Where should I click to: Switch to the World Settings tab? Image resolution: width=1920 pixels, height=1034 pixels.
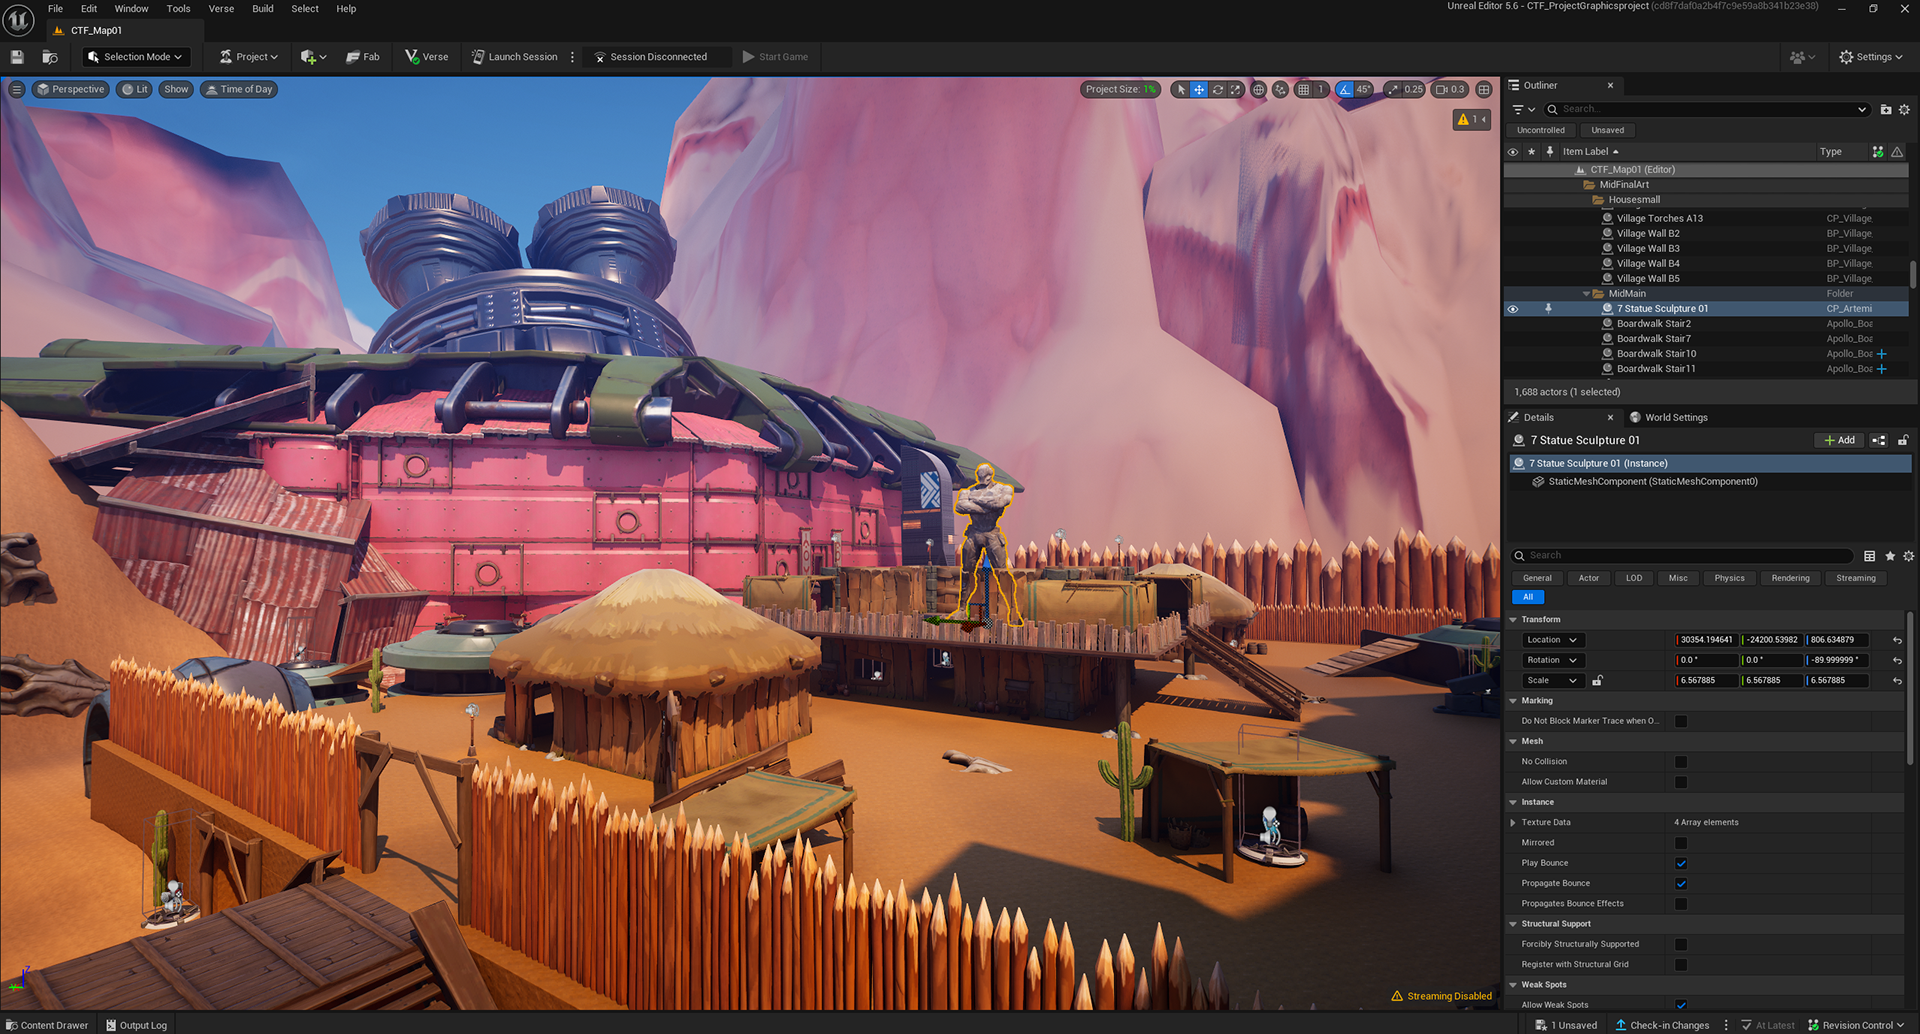tap(1669, 418)
